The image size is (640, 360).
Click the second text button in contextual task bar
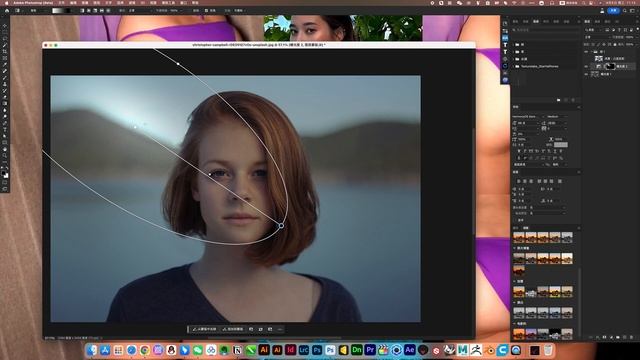(x=233, y=329)
